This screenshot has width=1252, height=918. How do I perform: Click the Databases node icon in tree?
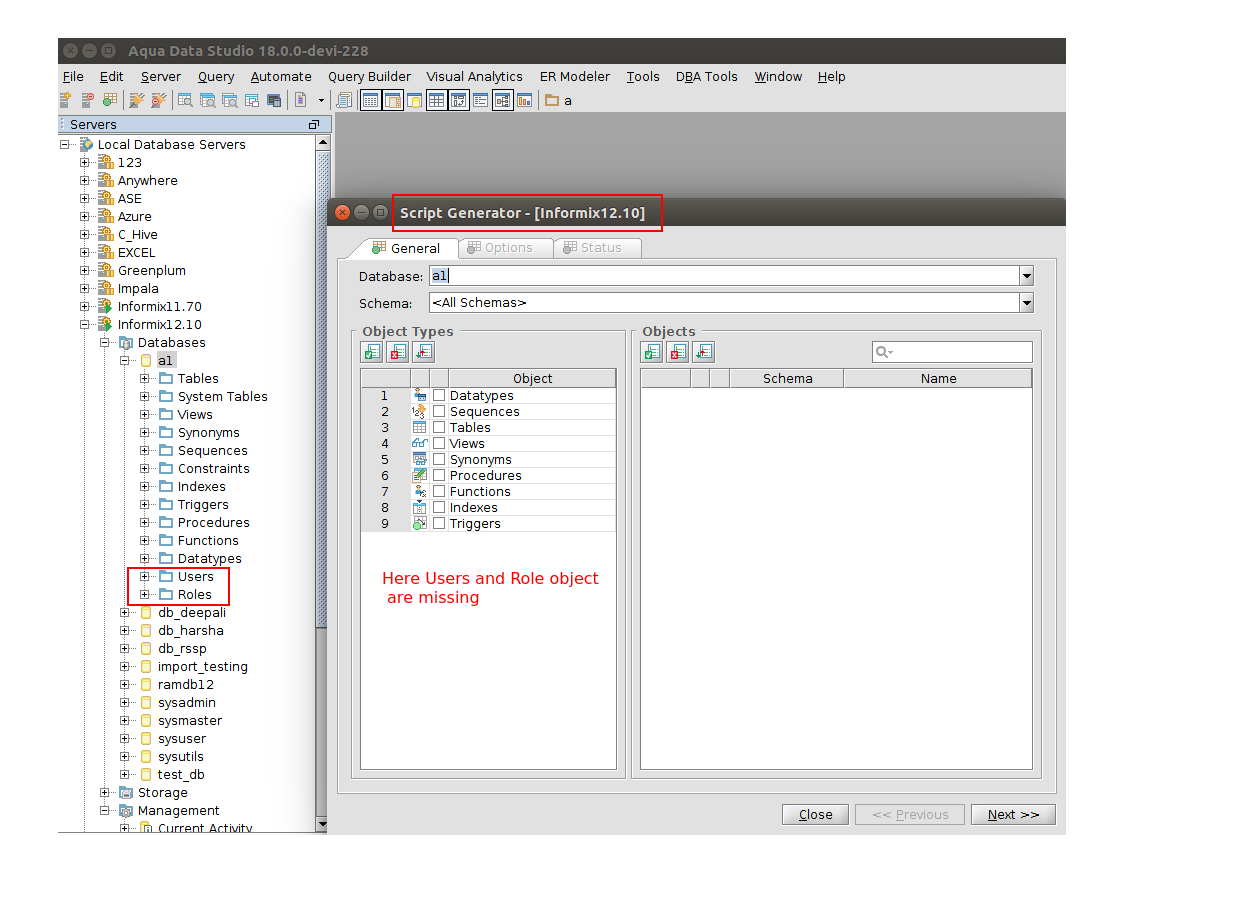(x=125, y=342)
